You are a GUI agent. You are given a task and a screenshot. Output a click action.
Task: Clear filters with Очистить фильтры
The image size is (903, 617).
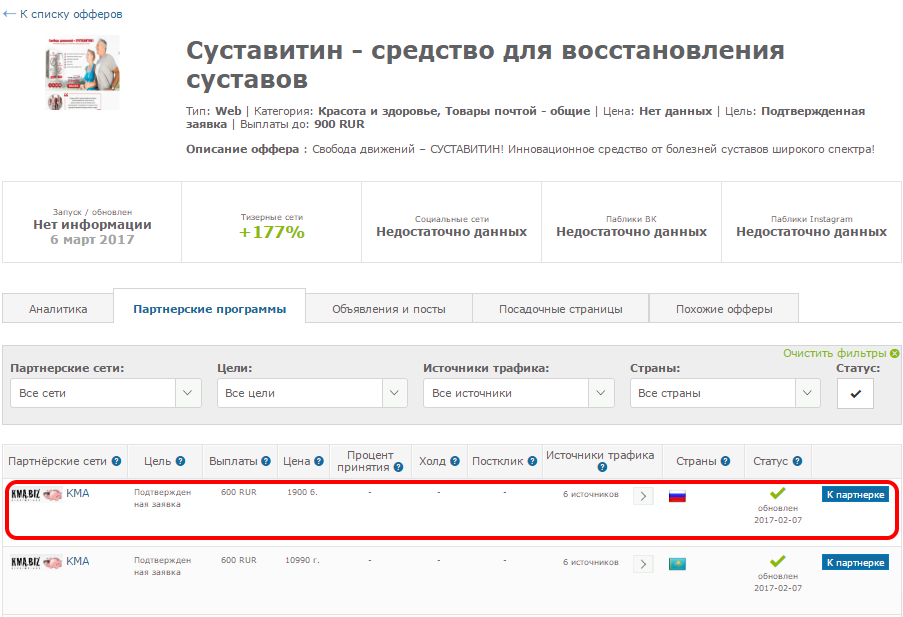834,353
